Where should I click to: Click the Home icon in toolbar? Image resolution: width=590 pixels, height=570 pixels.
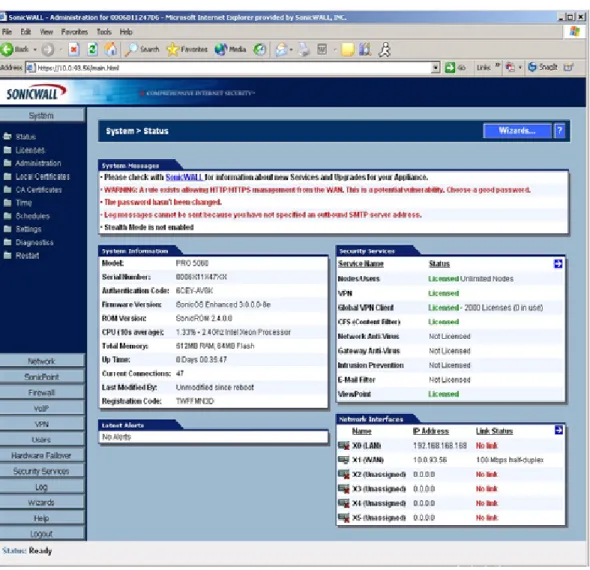click(111, 49)
